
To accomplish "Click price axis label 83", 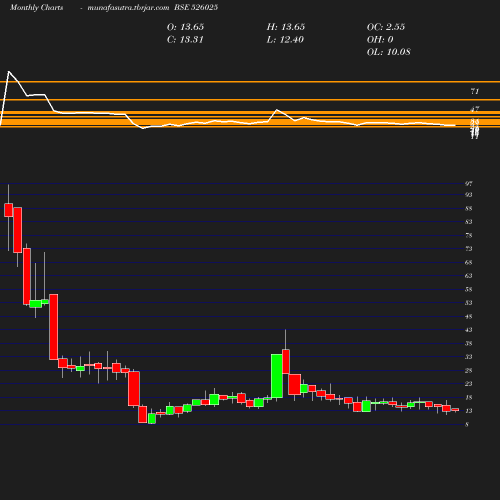I will (x=469, y=222).
